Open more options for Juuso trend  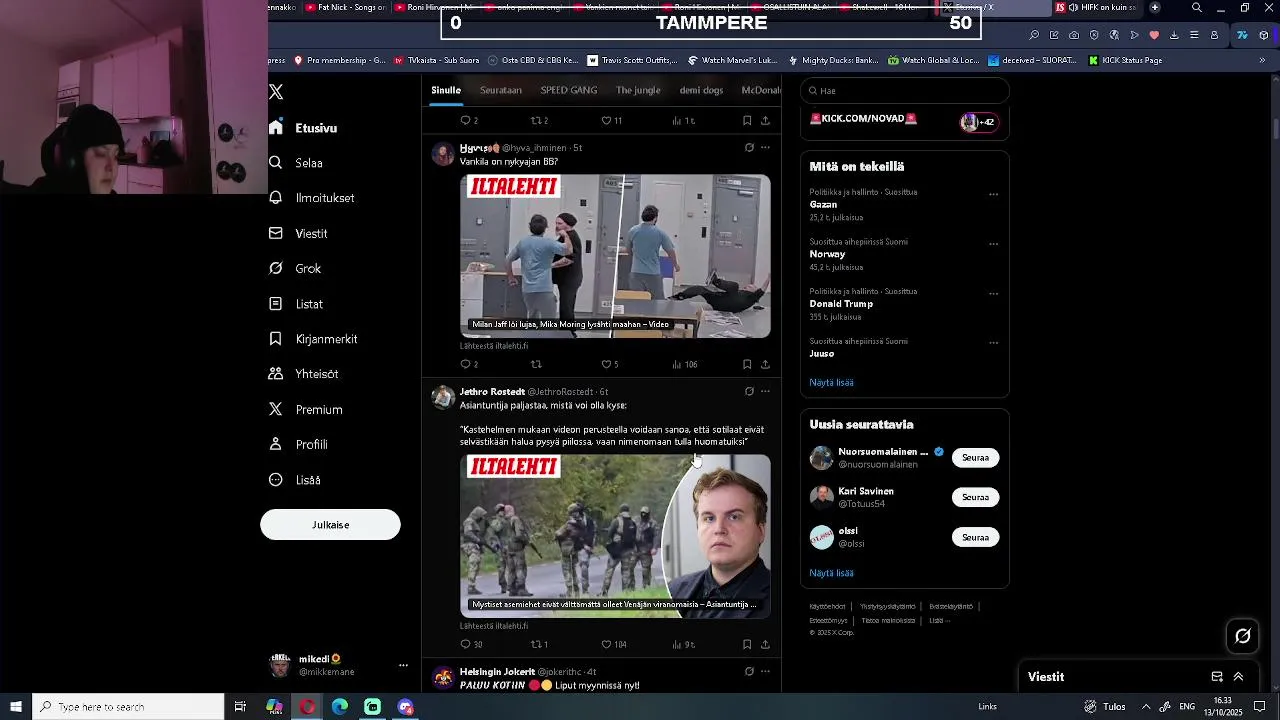coord(993,342)
